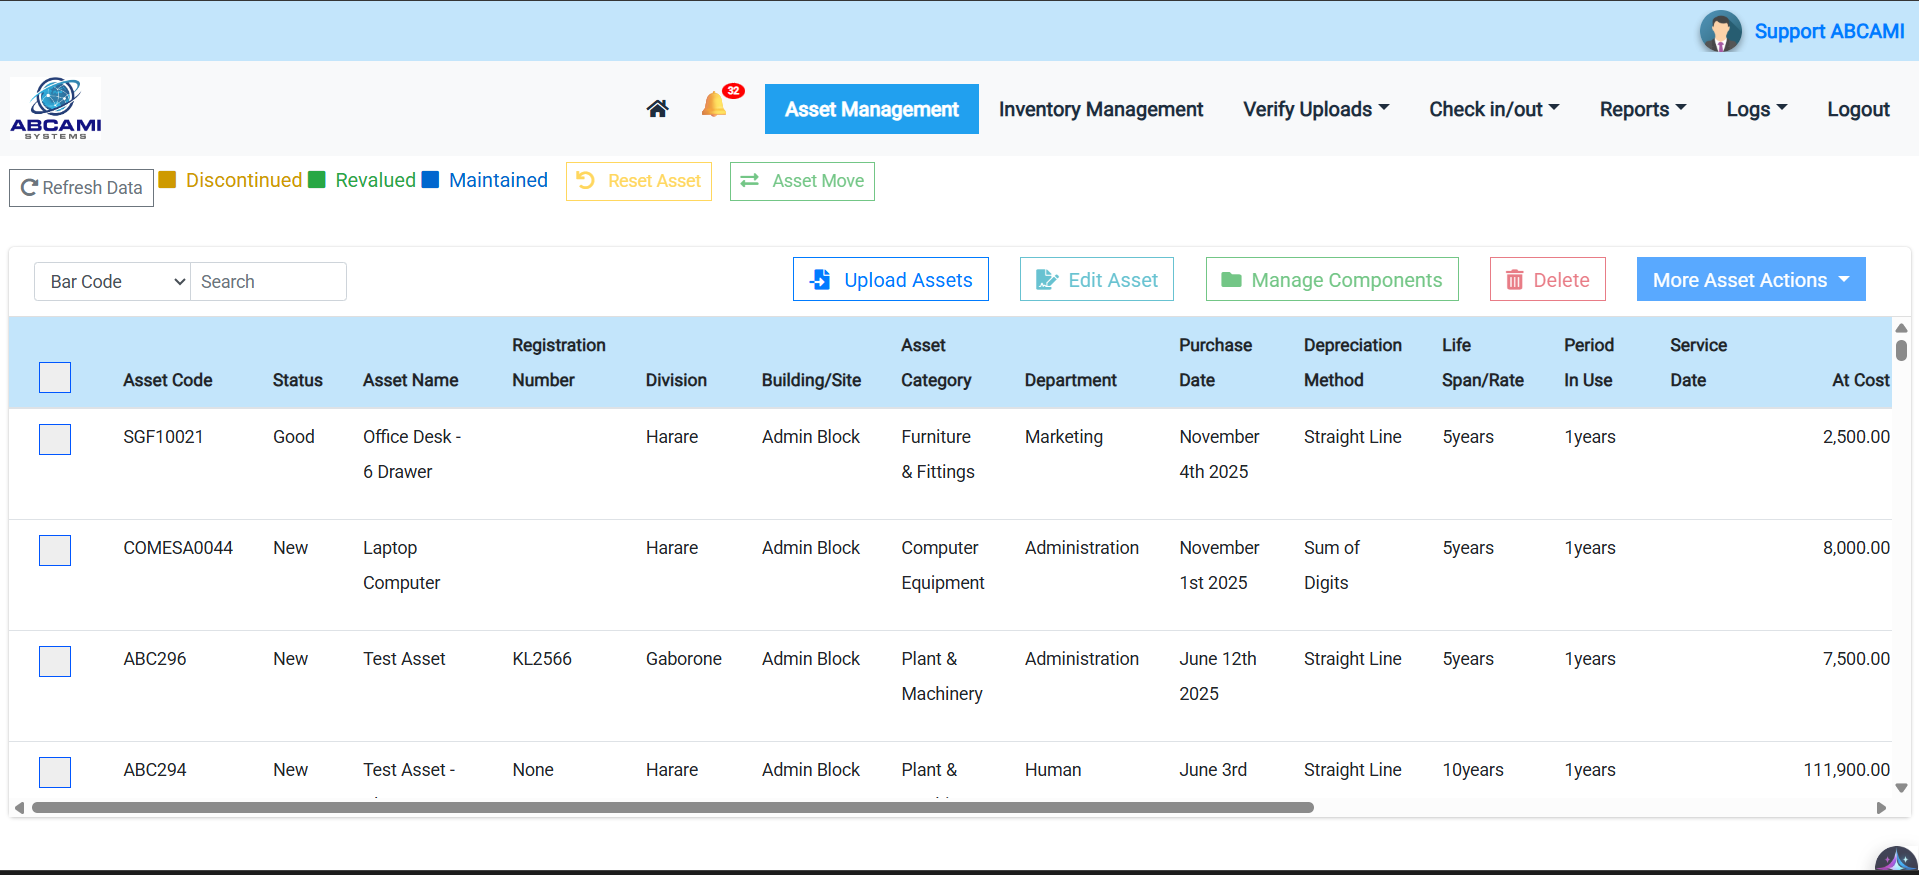1919x875 pixels.
Task: Click the Support ABCAMI user avatar
Action: pos(1720,31)
